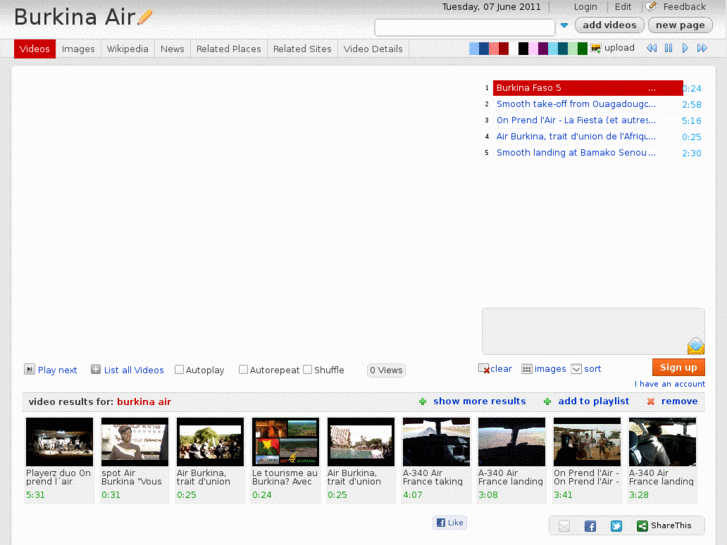Click the Feedback notepad icon

[651, 6]
